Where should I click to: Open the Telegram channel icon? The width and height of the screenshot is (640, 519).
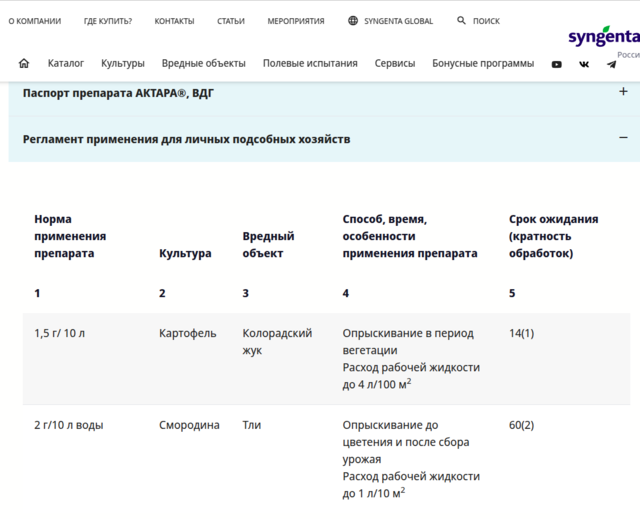611,64
